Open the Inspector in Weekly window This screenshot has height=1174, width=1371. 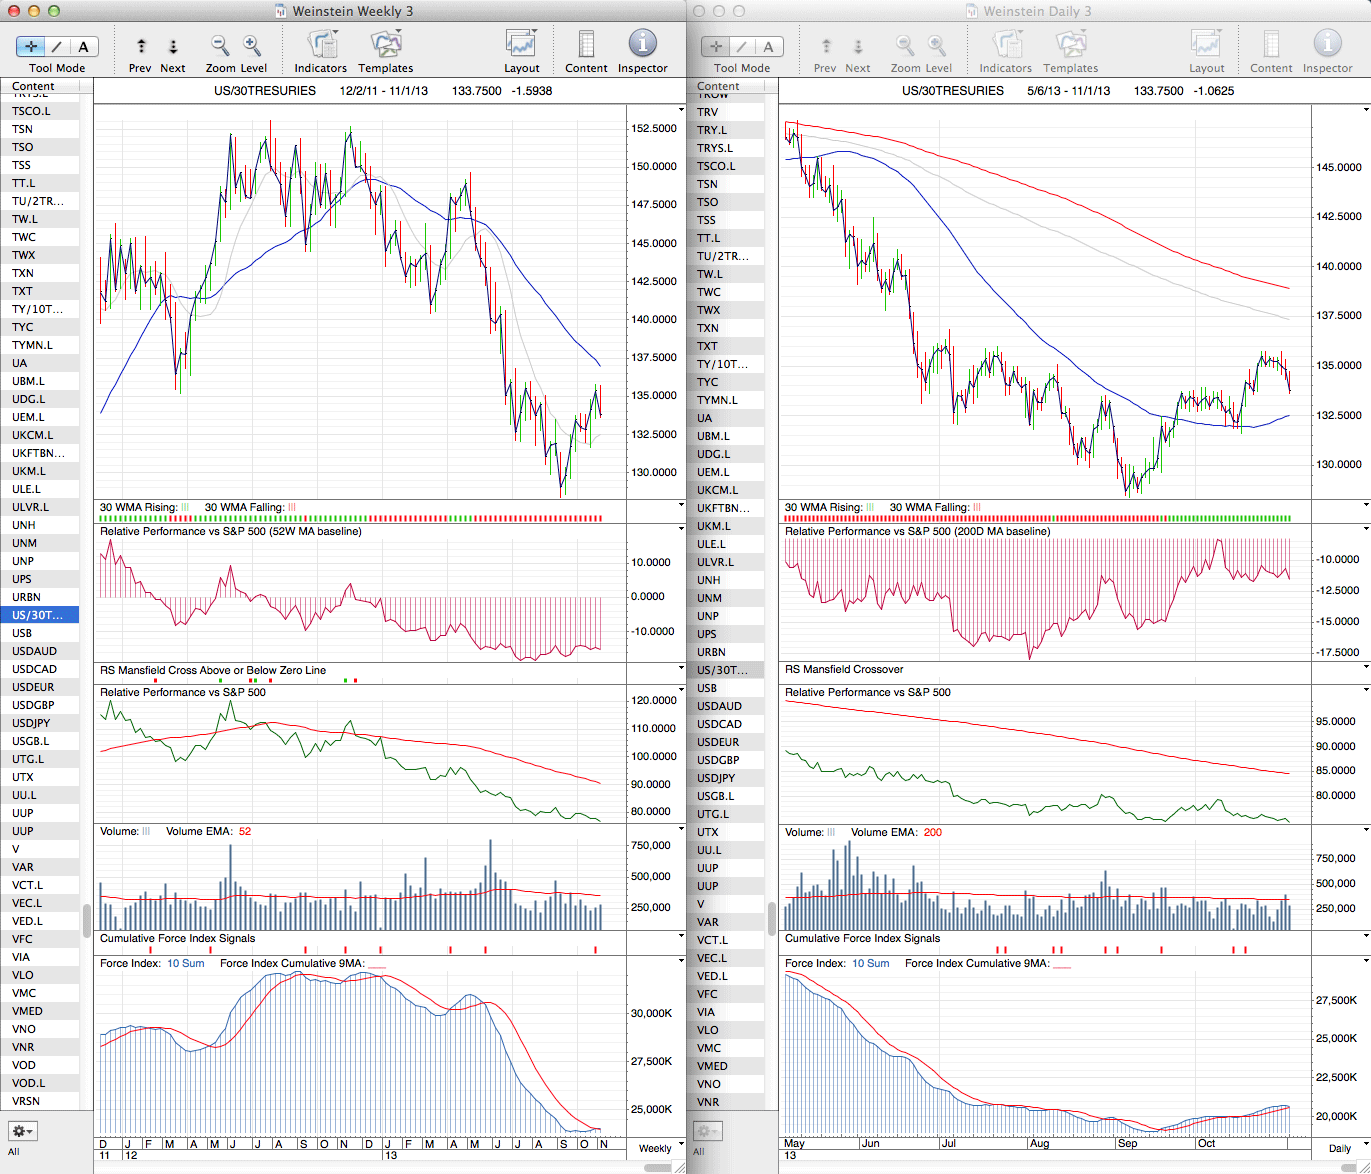[642, 45]
